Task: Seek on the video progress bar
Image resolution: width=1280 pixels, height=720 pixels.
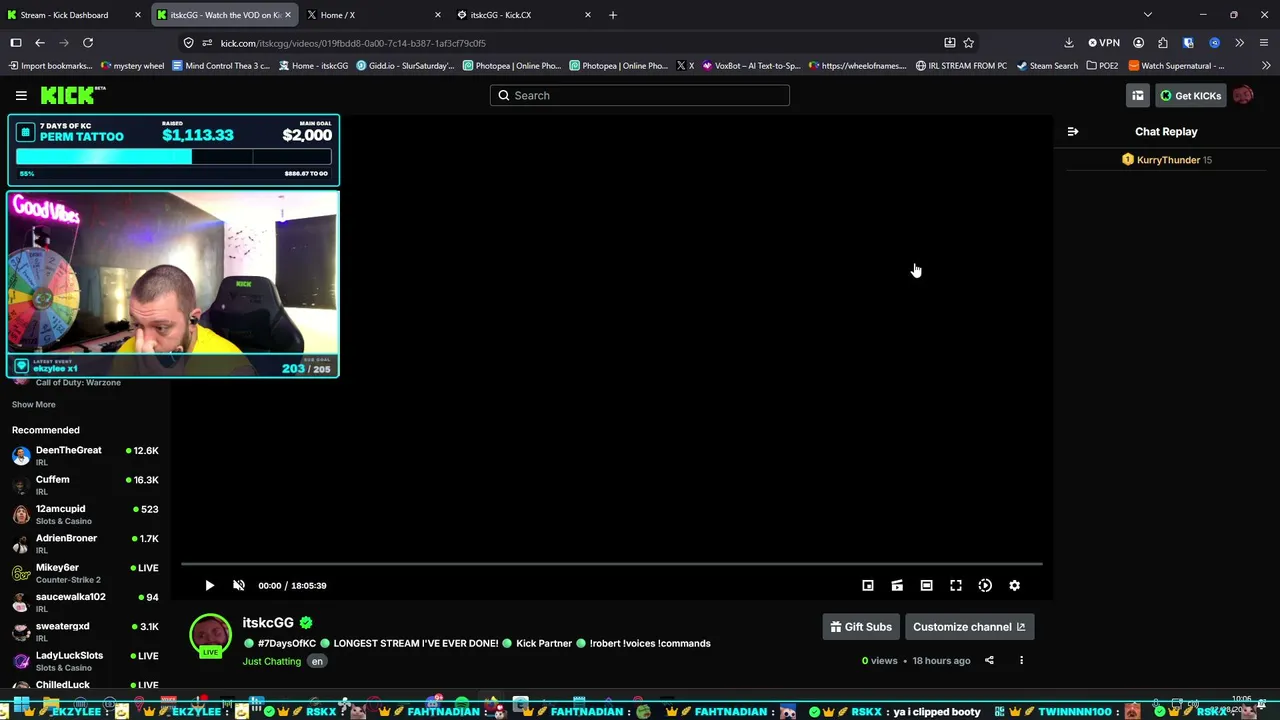Action: [x=611, y=565]
